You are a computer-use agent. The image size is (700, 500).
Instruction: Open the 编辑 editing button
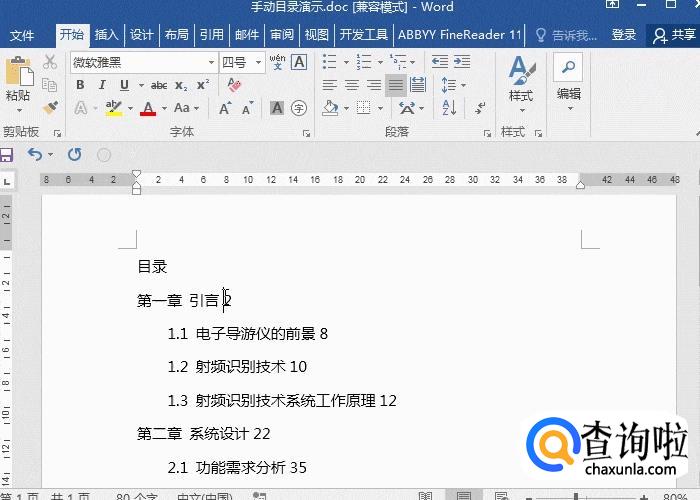point(568,83)
